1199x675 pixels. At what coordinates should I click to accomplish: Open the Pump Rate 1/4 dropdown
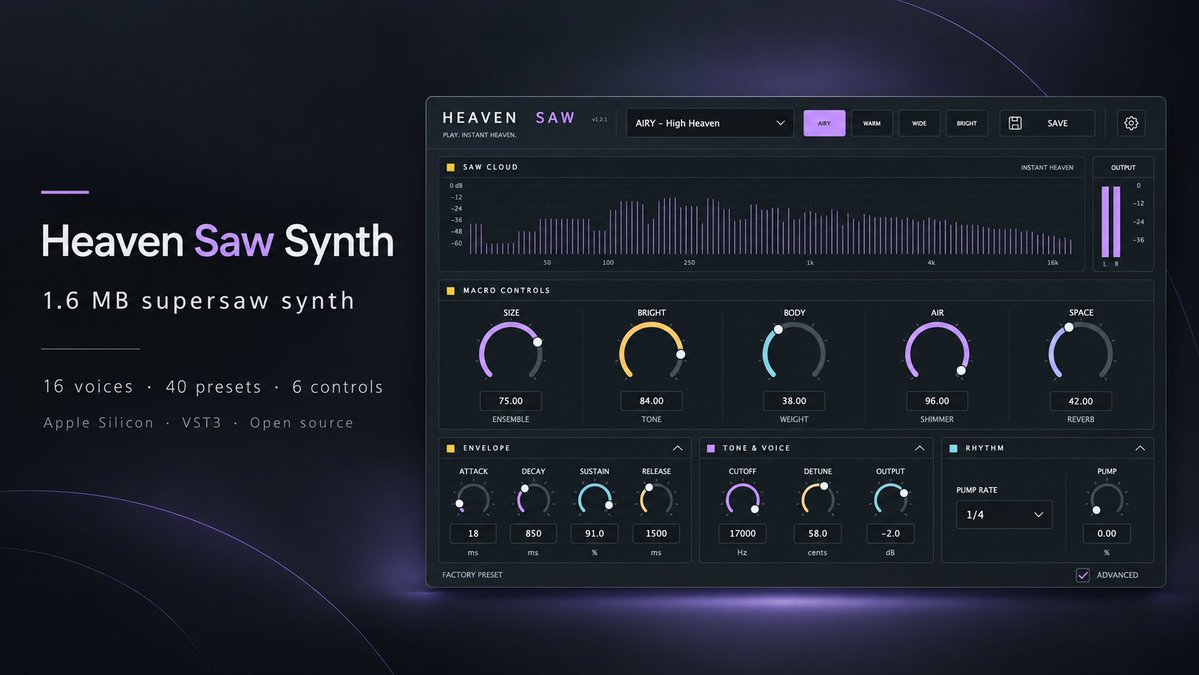1004,514
